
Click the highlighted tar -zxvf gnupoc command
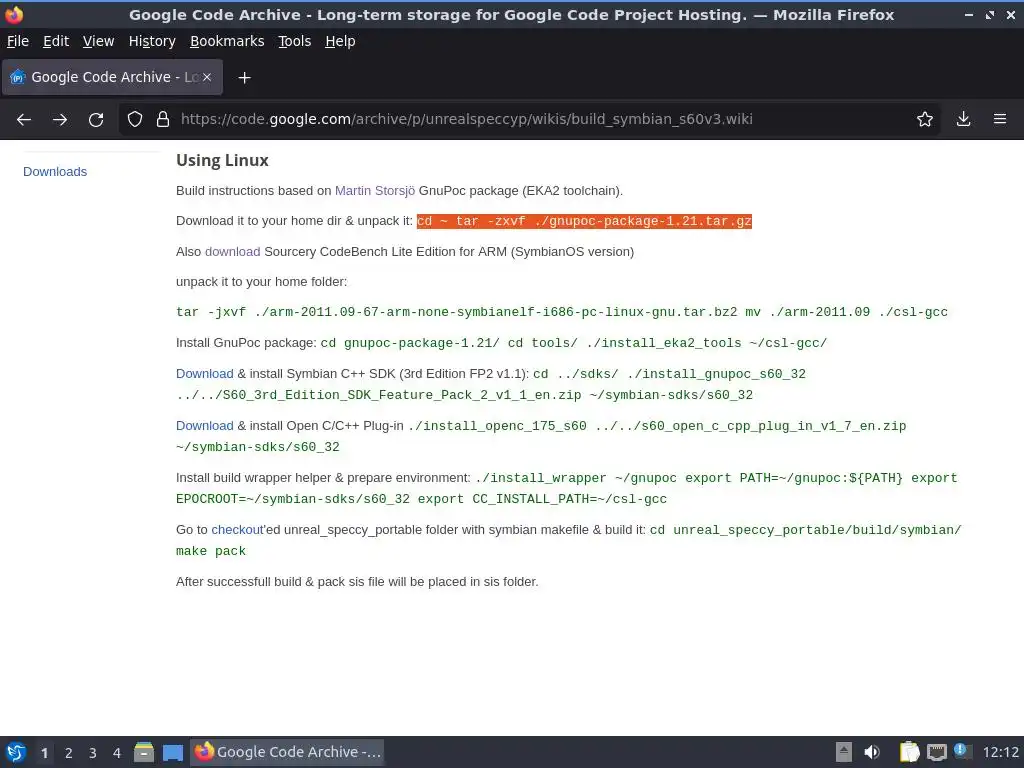584,221
